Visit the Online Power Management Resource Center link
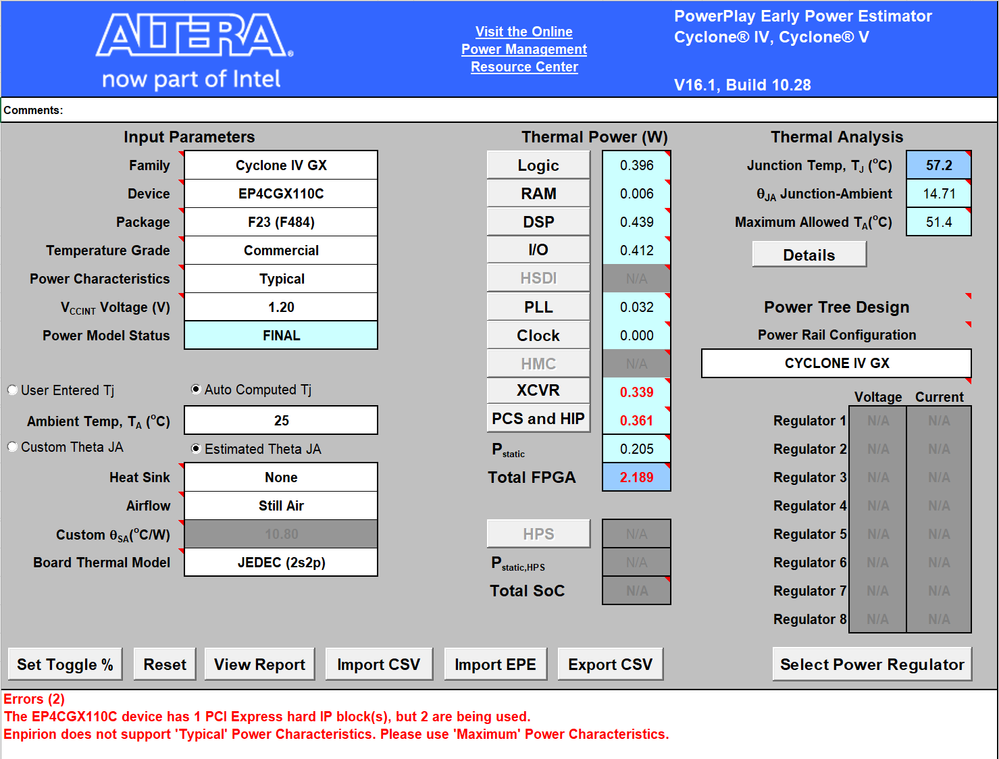This screenshot has width=999, height=759. 524,49
